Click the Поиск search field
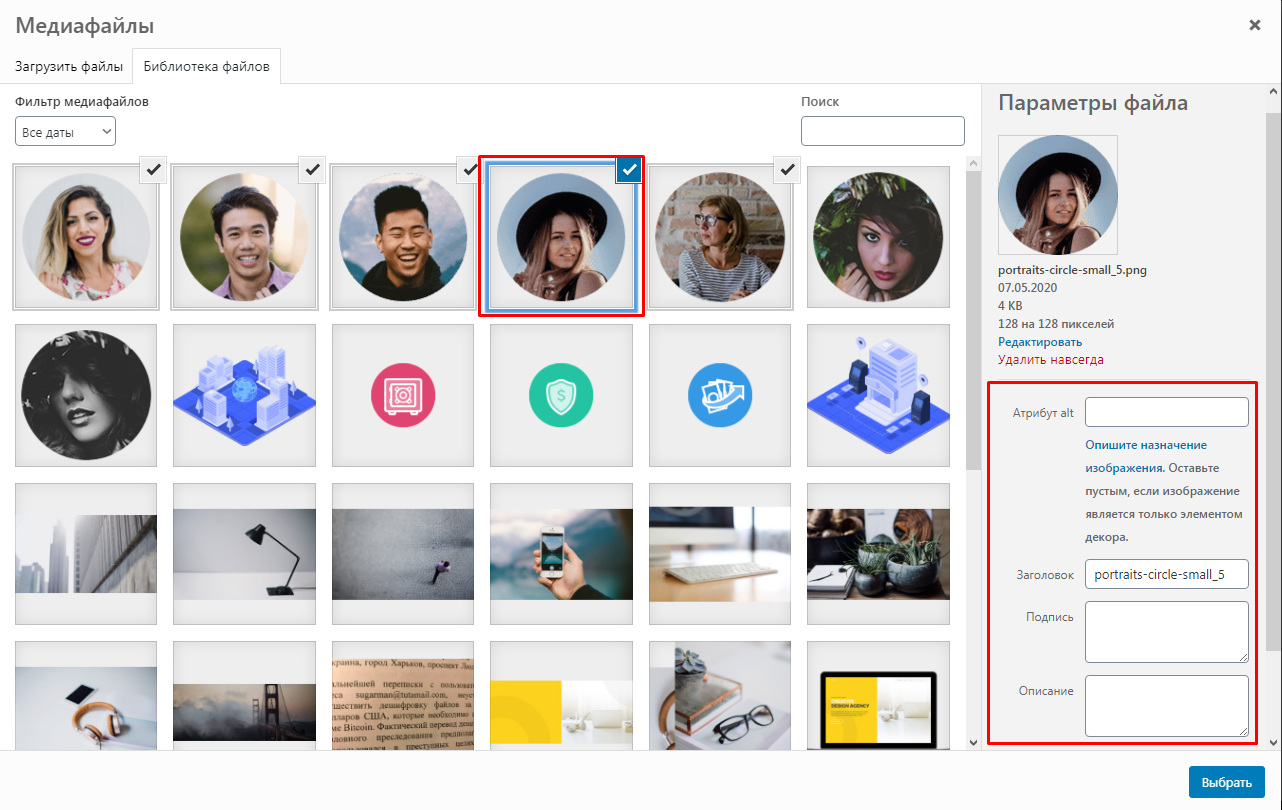The height and width of the screenshot is (810, 1282). click(x=882, y=131)
